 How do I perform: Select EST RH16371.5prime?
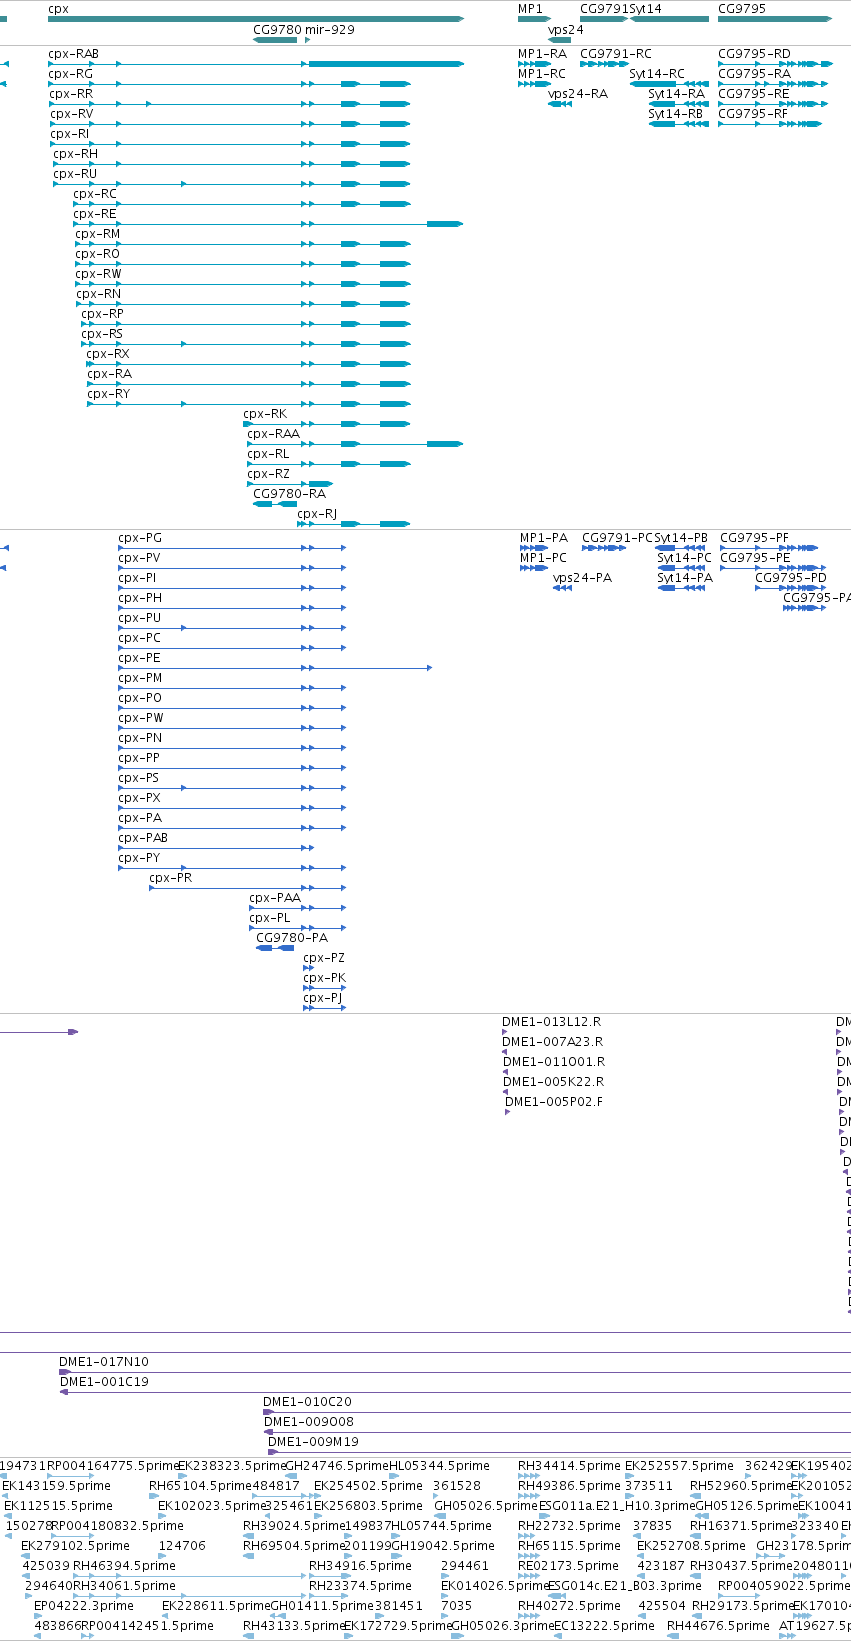[x=741, y=1526]
